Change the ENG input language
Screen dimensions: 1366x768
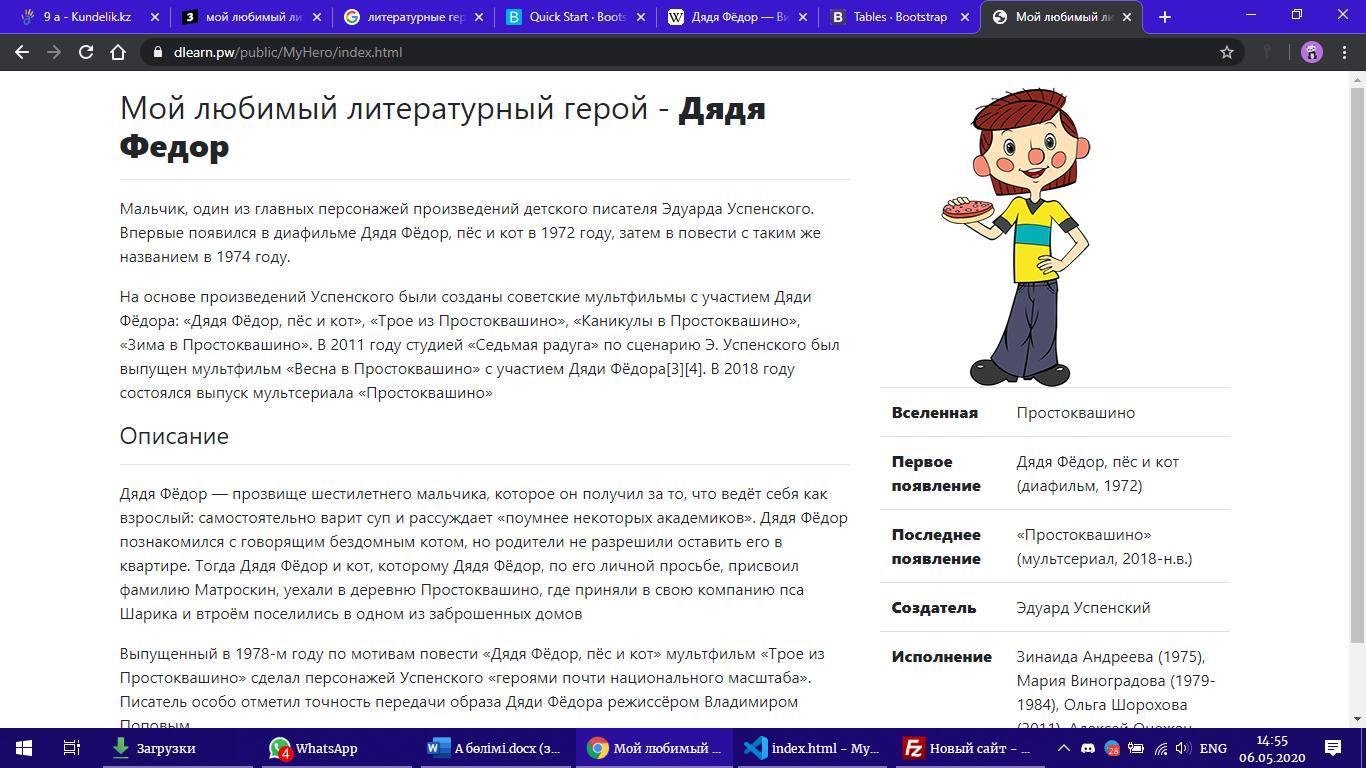point(1213,748)
